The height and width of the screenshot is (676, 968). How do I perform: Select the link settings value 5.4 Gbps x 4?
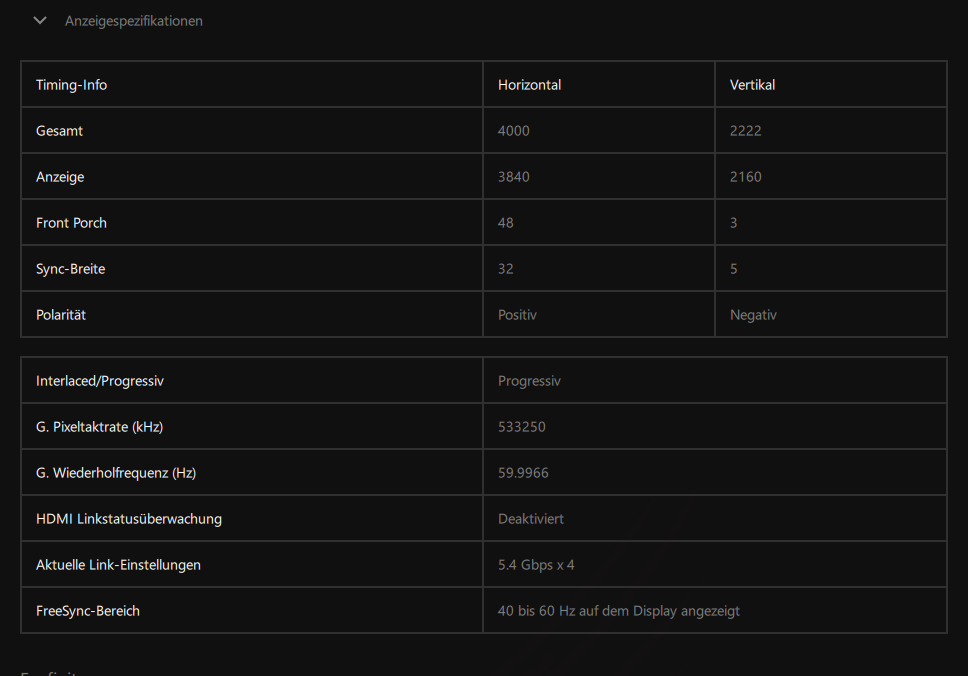pyautogui.click(x=536, y=565)
